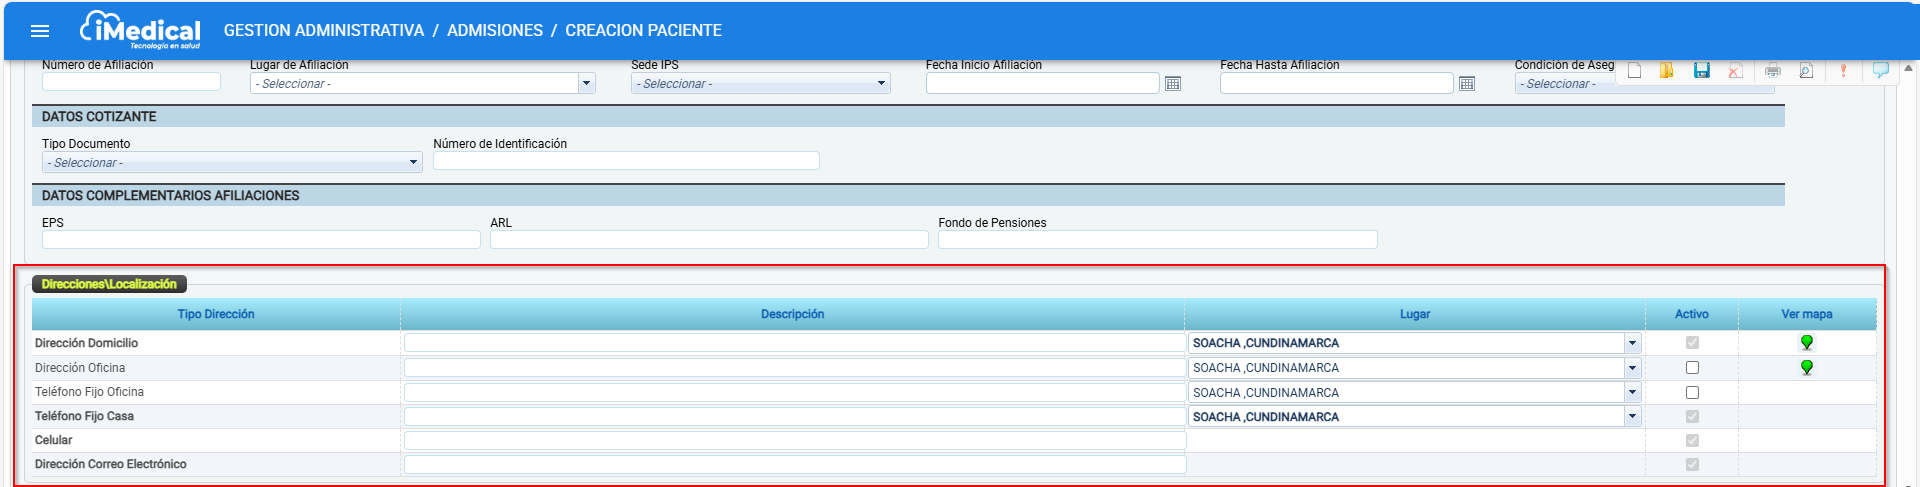This screenshot has height=487, width=1920.
Task: Click the Delete document red X icon
Action: (1736, 70)
